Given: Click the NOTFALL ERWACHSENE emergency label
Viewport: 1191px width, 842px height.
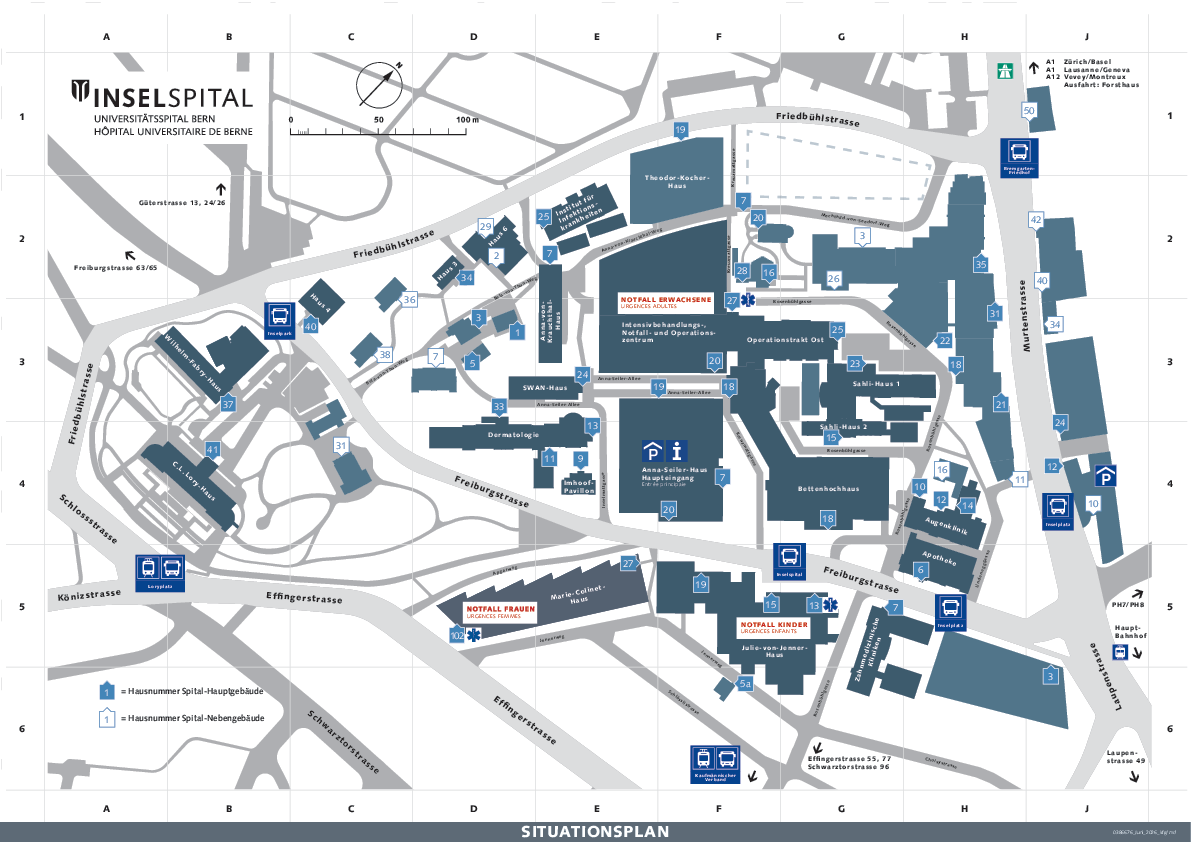Looking at the screenshot, I should 666,302.
